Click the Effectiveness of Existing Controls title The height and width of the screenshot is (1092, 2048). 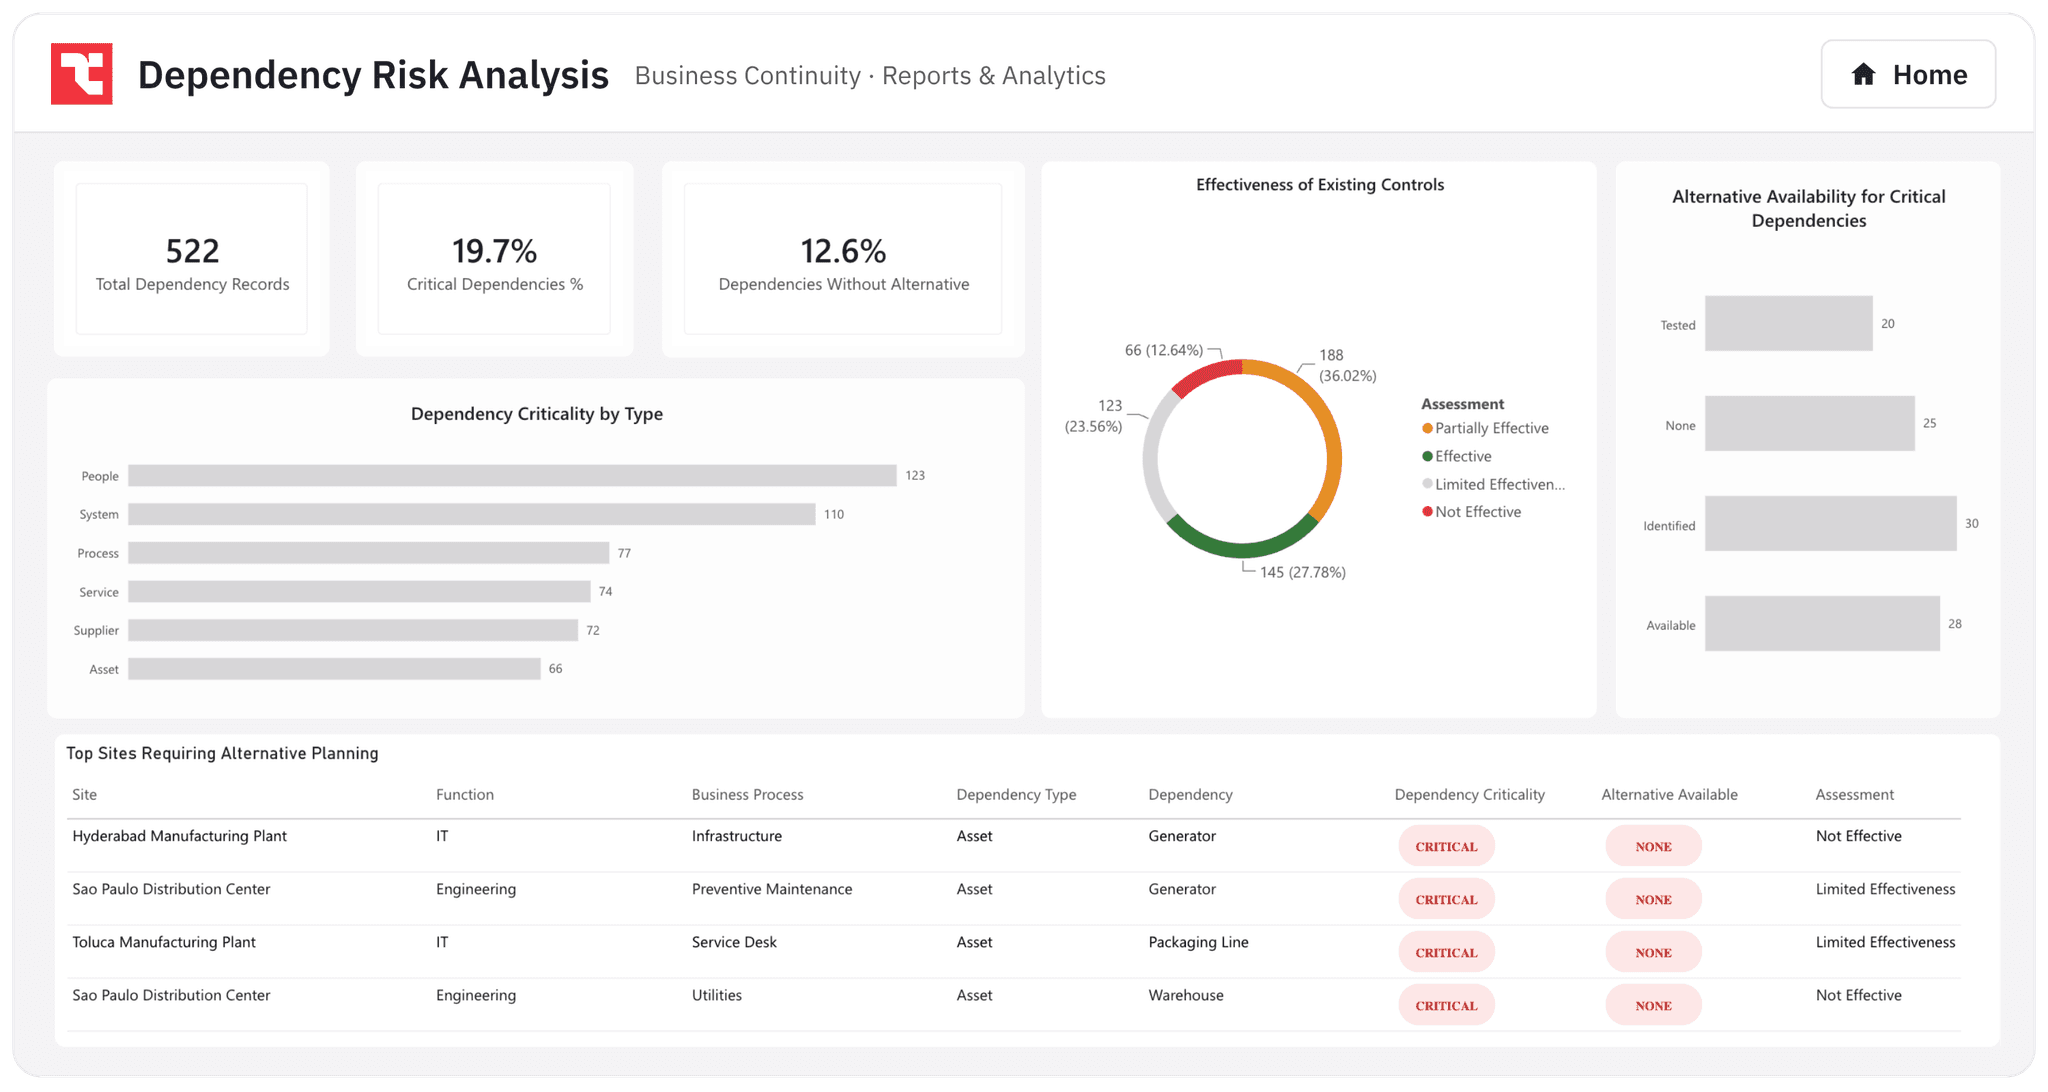pos(1320,185)
